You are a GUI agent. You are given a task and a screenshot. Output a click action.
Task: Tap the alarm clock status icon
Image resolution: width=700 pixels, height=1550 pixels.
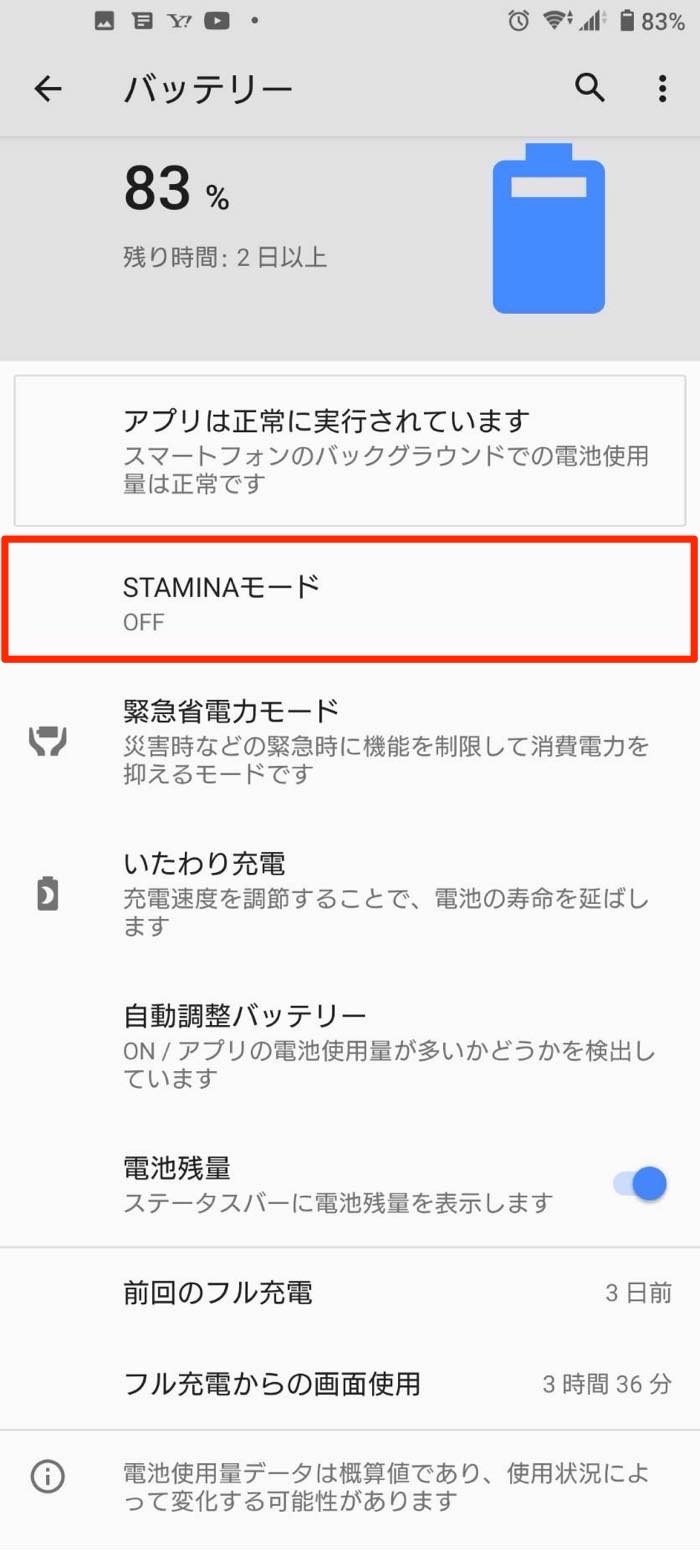pyautogui.click(x=518, y=21)
